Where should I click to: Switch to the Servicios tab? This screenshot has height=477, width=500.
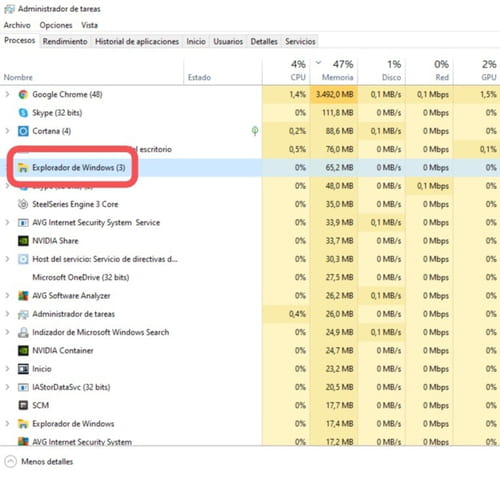[300, 42]
